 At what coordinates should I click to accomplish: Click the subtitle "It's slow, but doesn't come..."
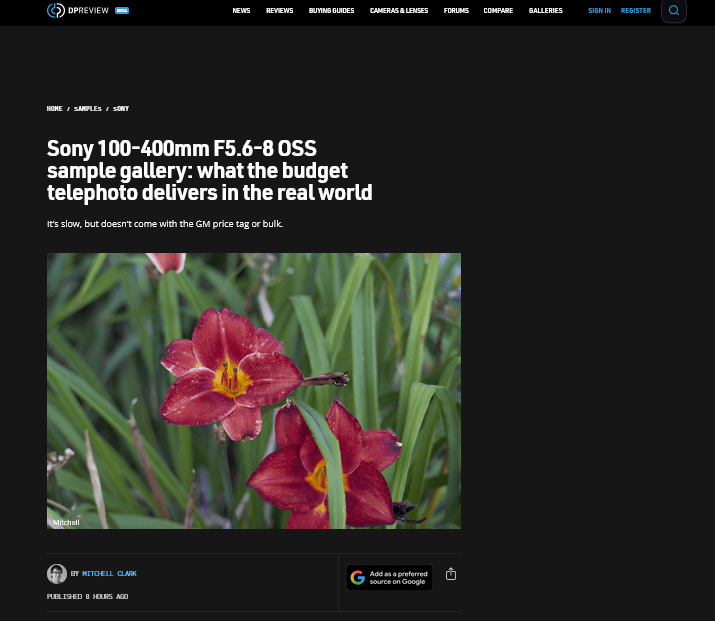tap(165, 224)
